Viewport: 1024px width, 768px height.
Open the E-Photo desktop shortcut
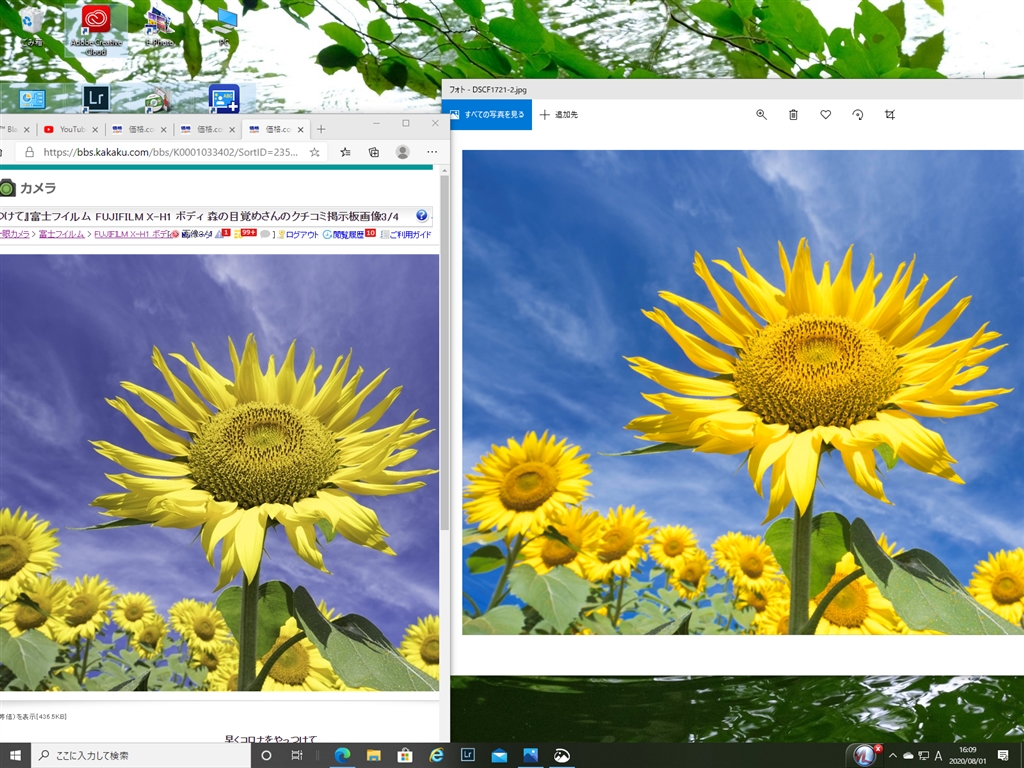click(x=159, y=27)
